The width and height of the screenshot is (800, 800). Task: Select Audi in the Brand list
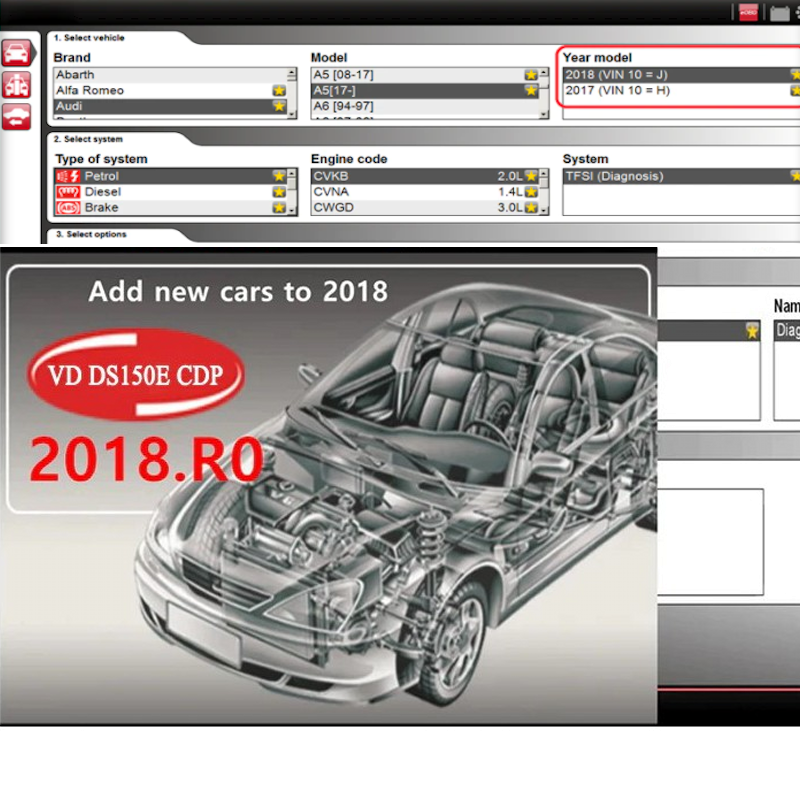point(170,106)
